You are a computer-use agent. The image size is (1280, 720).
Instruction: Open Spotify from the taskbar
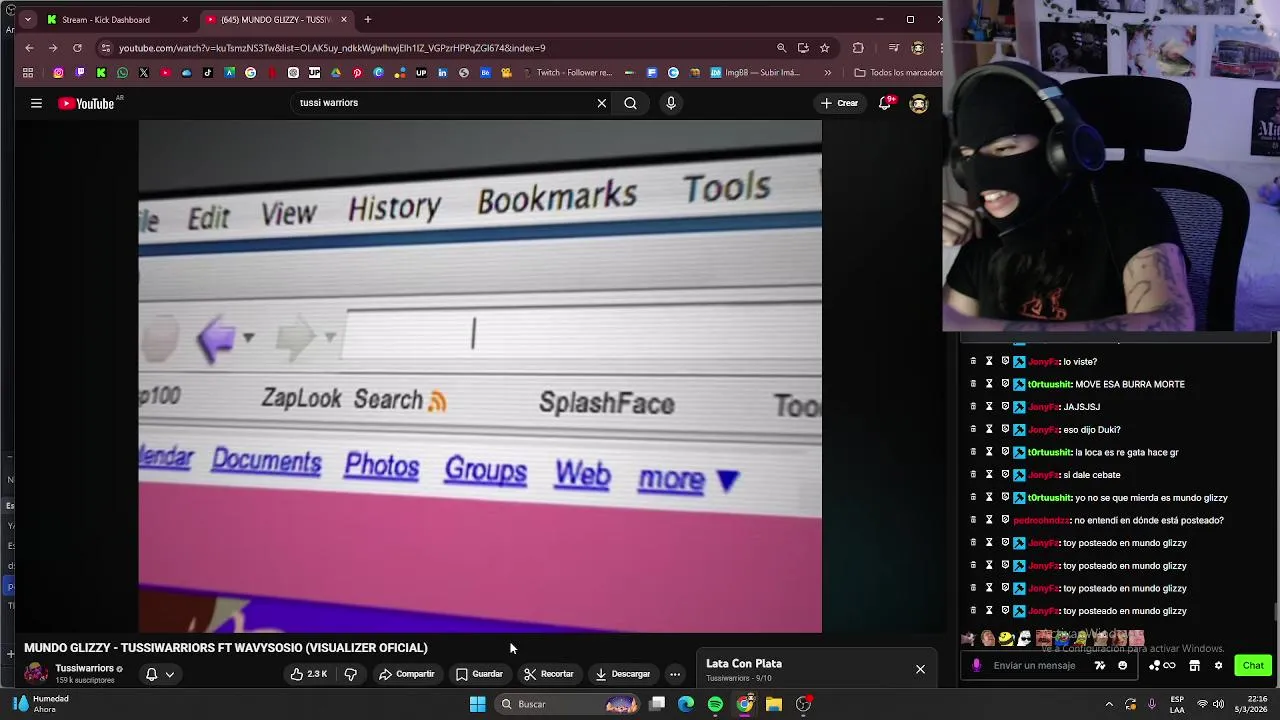coord(715,704)
